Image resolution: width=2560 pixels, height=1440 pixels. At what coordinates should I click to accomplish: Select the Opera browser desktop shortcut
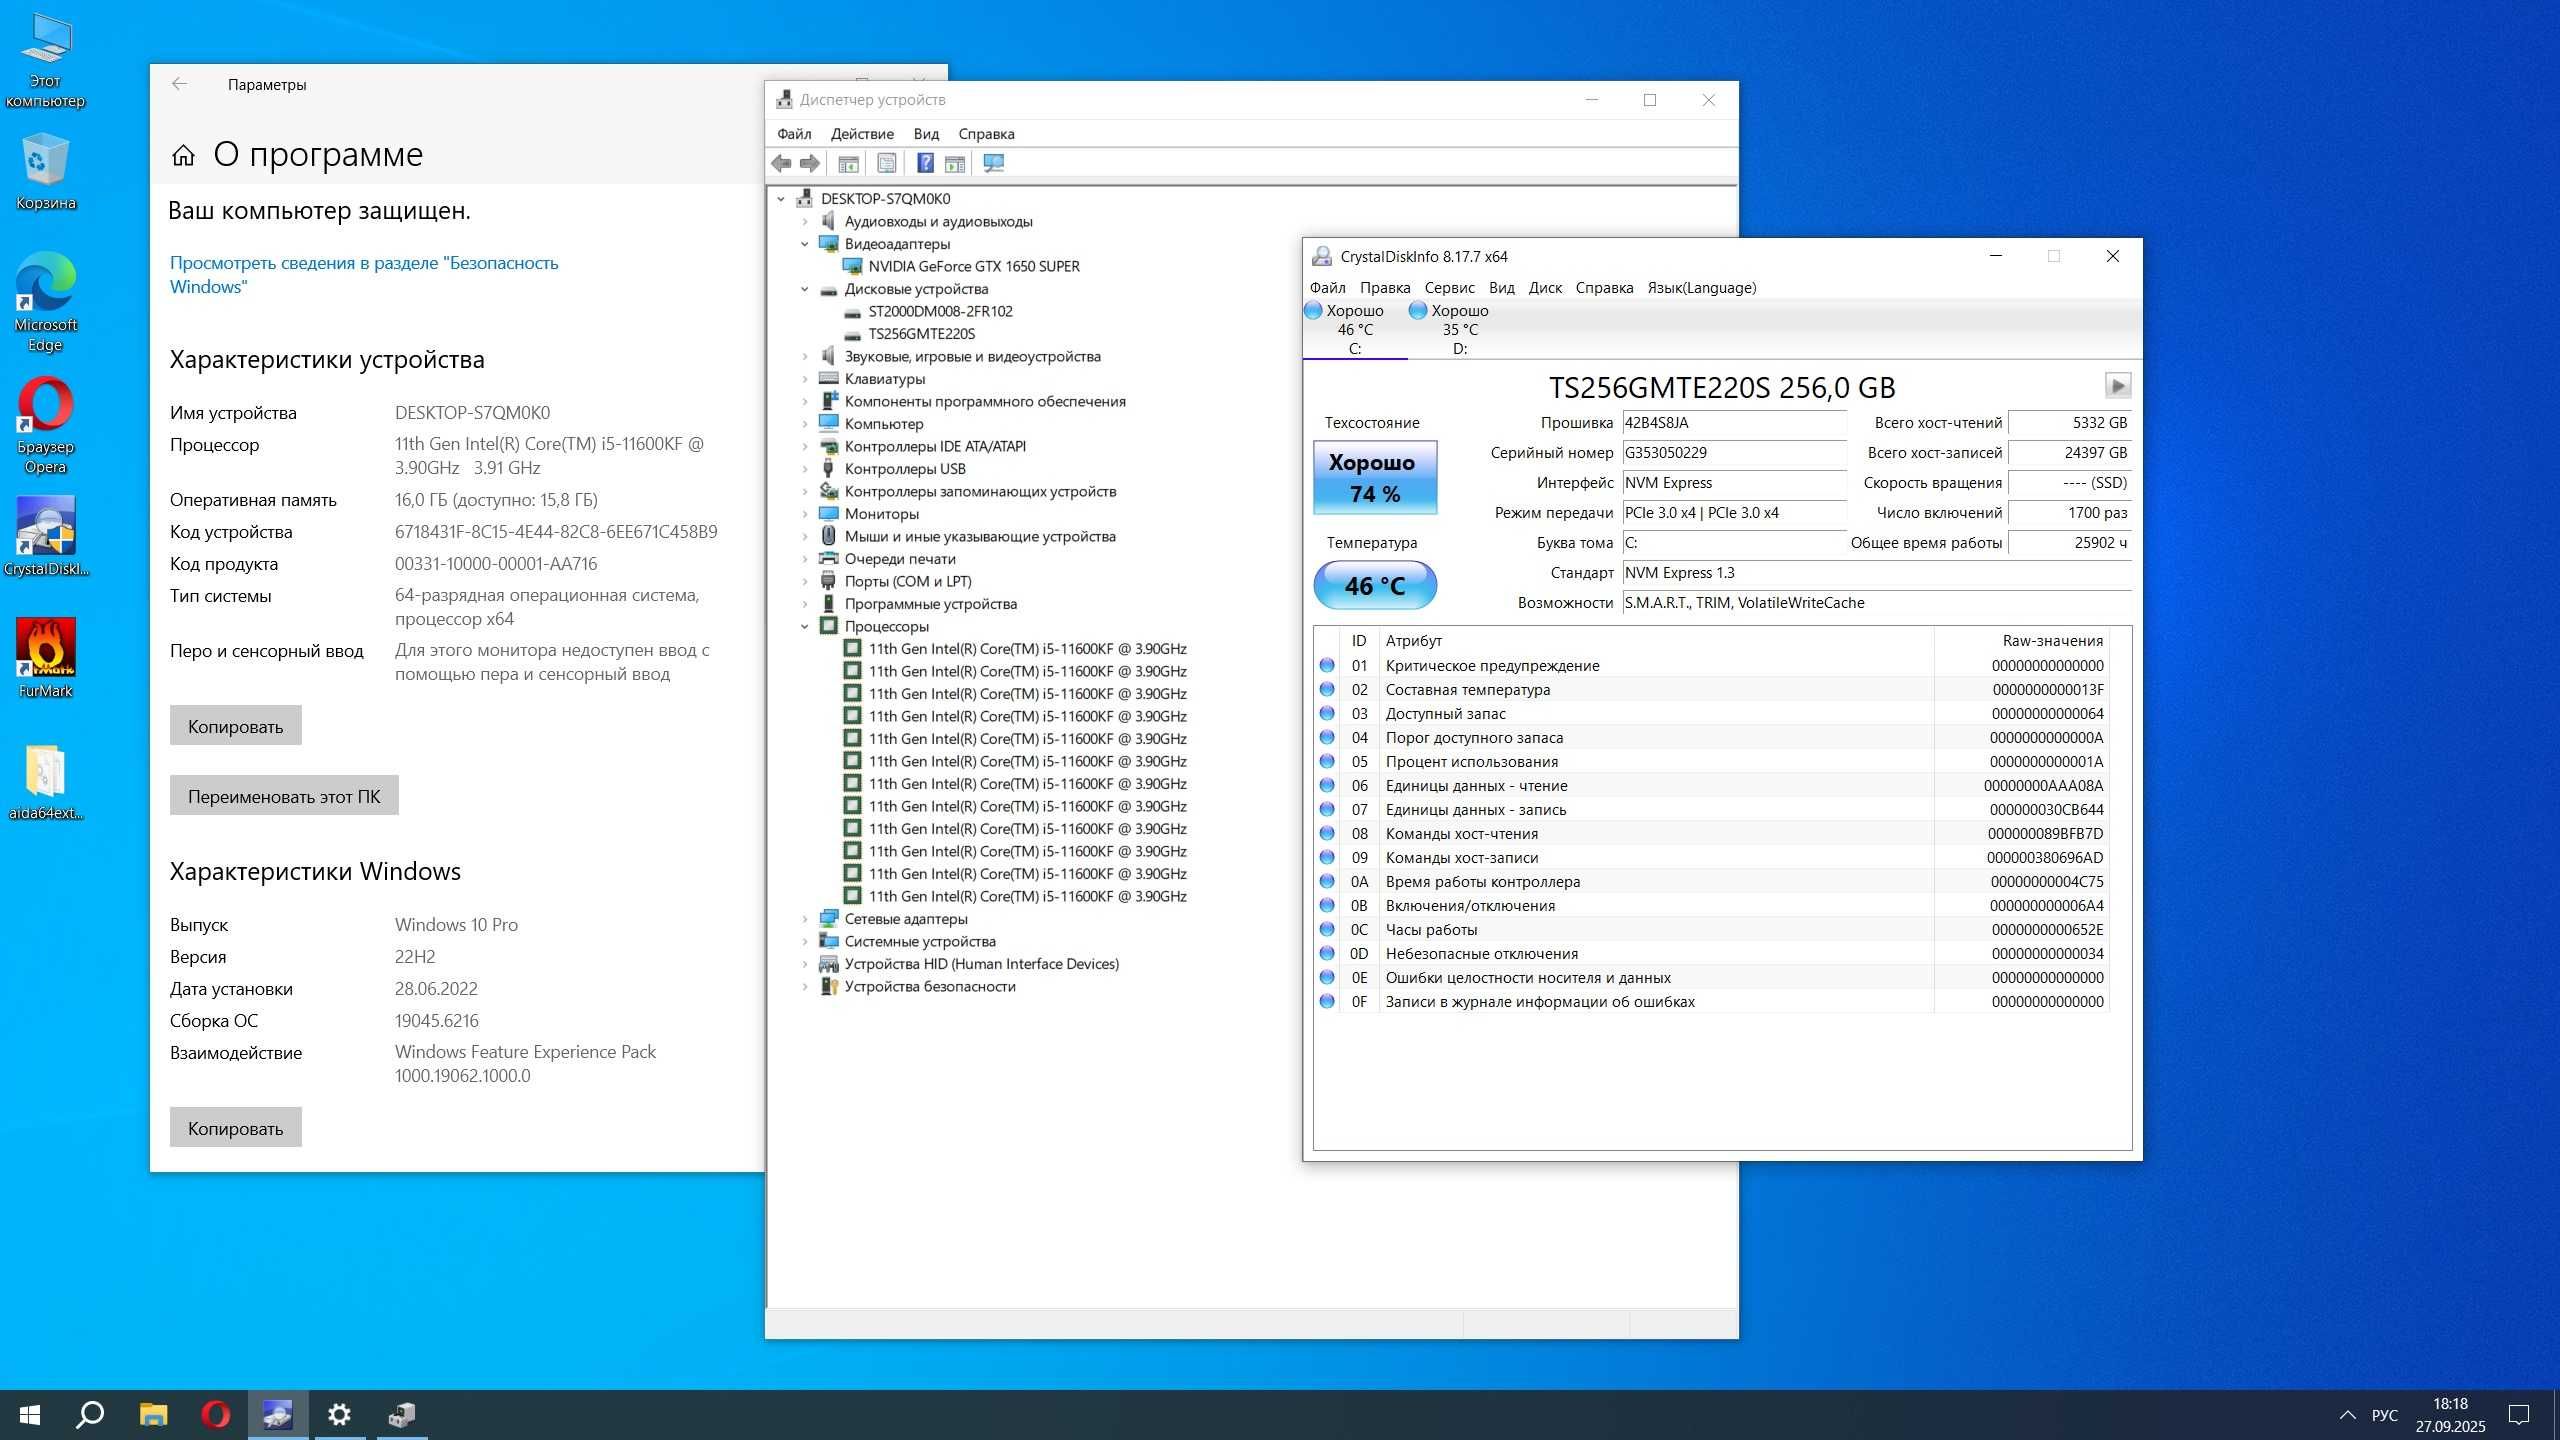(45, 425)
